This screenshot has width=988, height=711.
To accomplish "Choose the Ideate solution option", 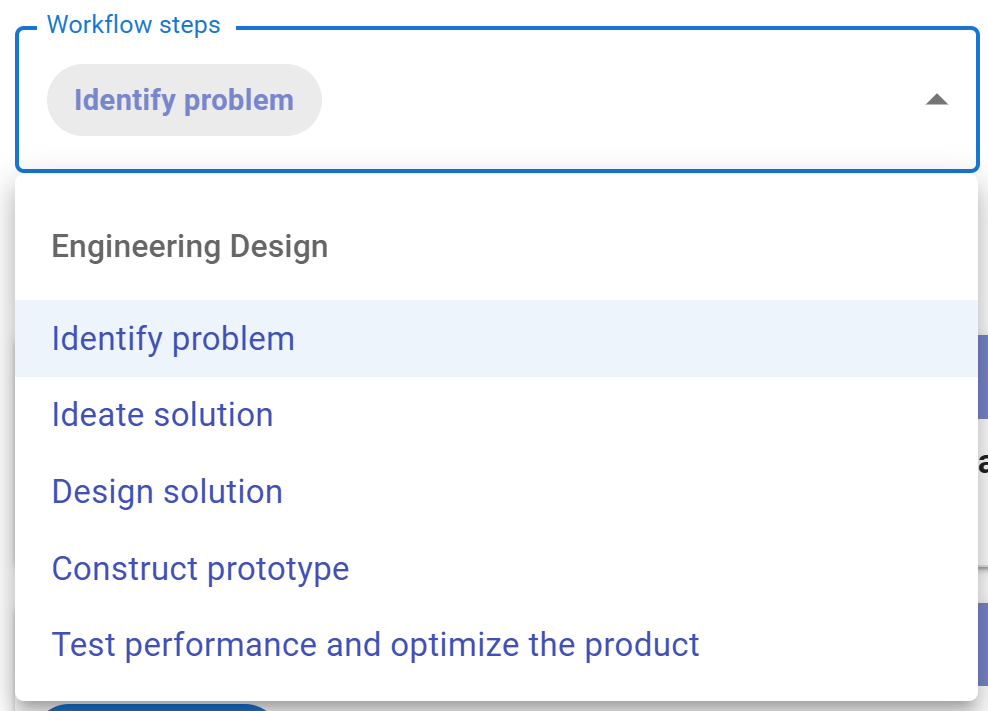I will click(x=162, y=415).
